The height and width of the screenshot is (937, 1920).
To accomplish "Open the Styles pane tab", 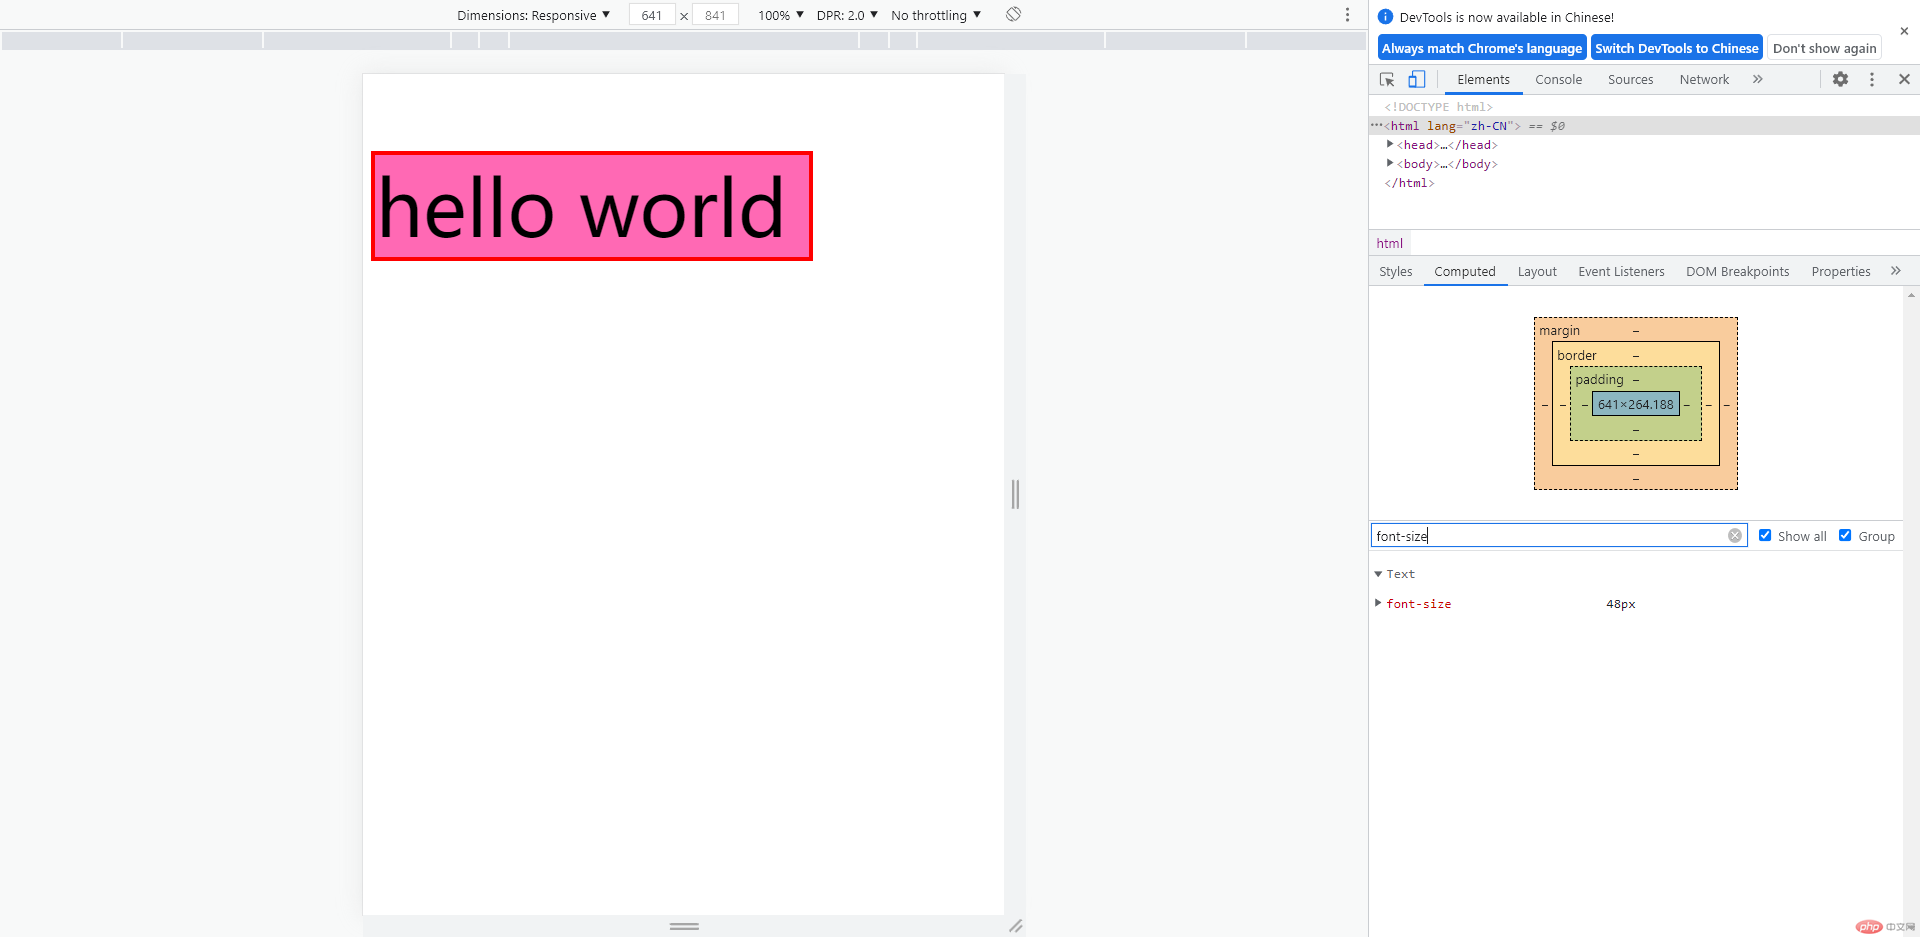I will click(x=1395, y=271).
